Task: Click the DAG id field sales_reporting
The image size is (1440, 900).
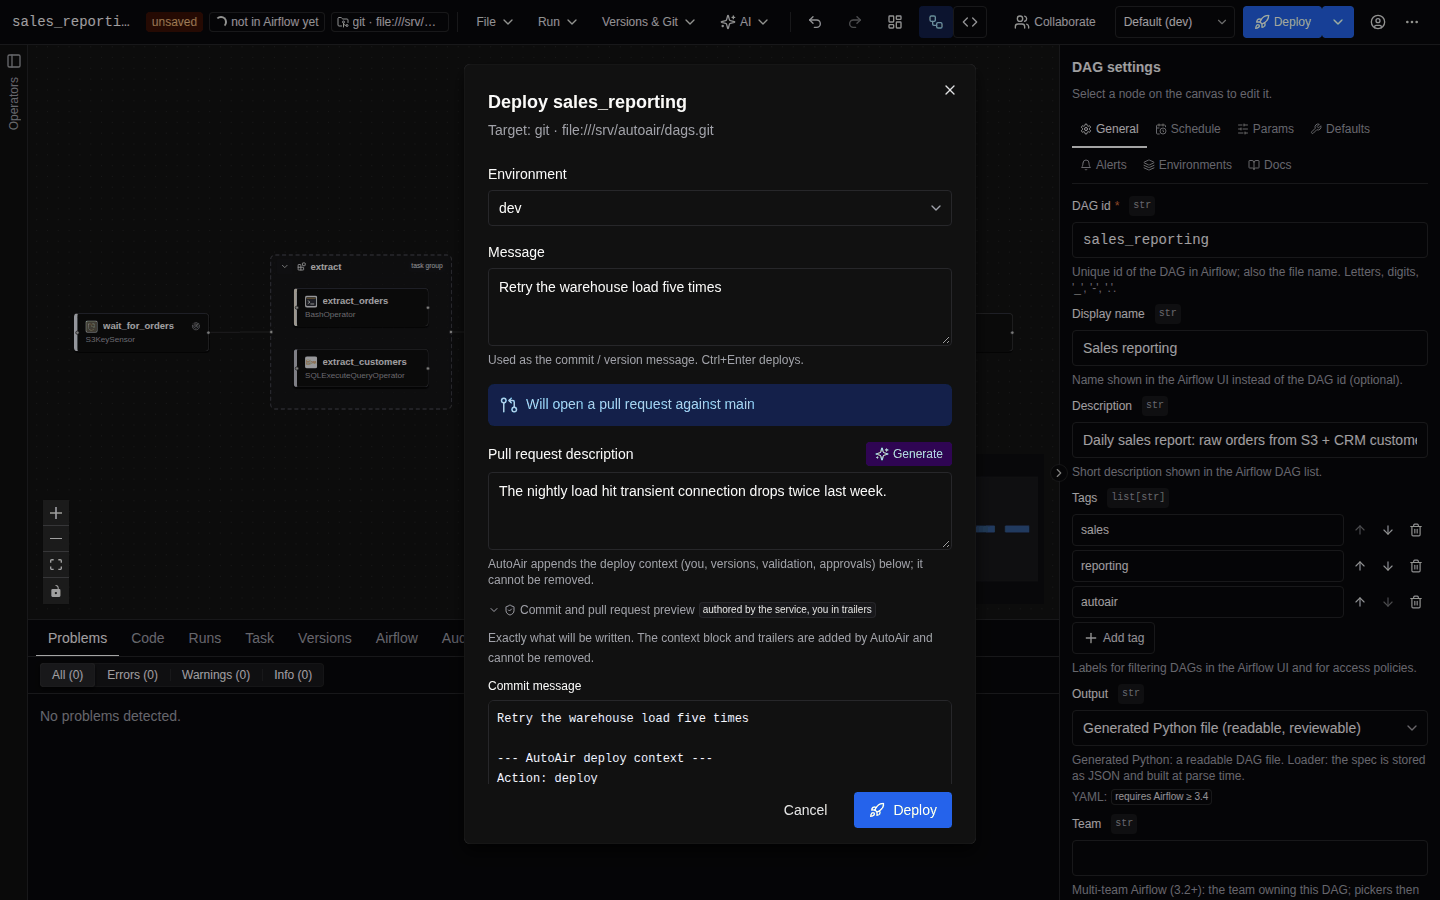Action: click(x=1250, y=240)
